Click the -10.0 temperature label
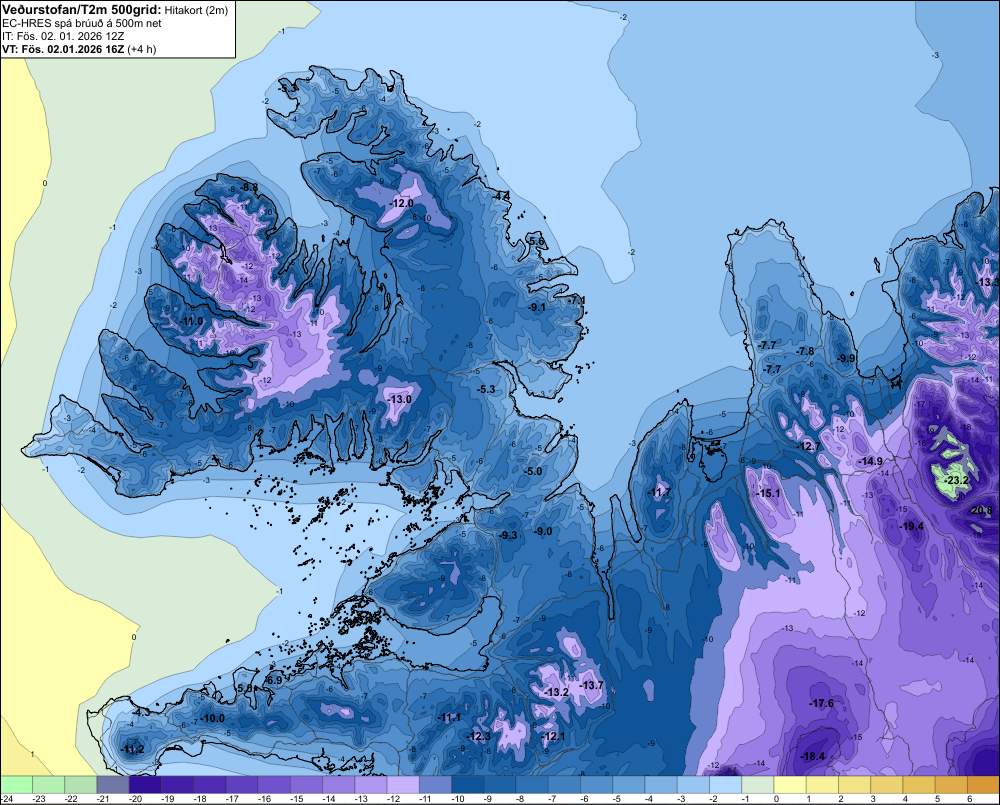The width and height of the screenshot is (1000, 805). point(212,718)
